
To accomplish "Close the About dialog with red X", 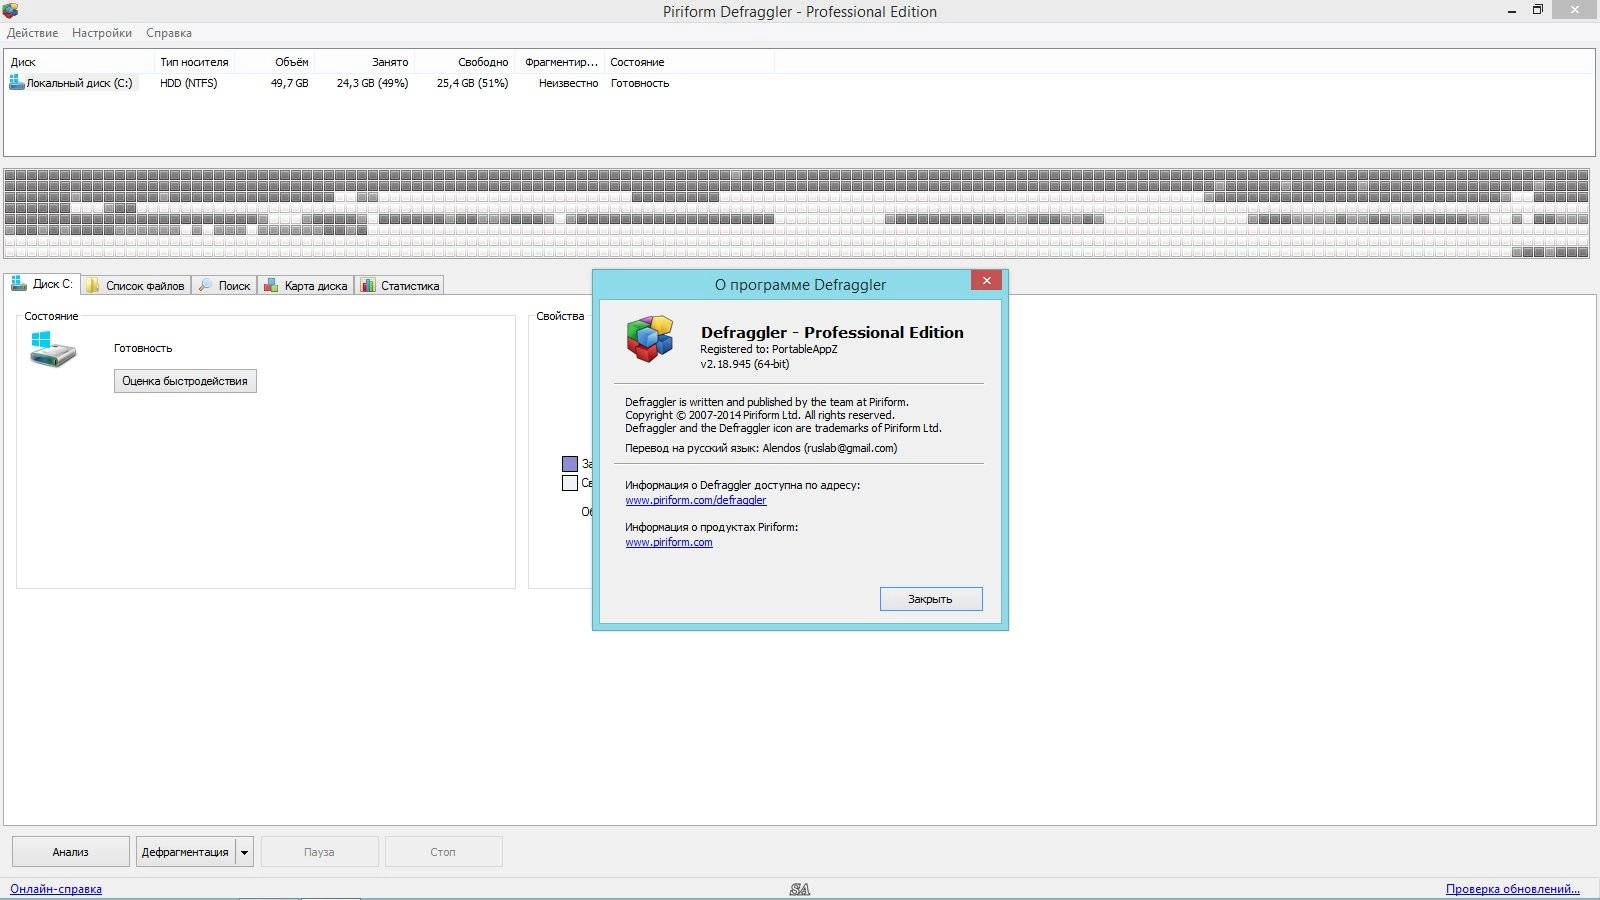I will (986, 281).
